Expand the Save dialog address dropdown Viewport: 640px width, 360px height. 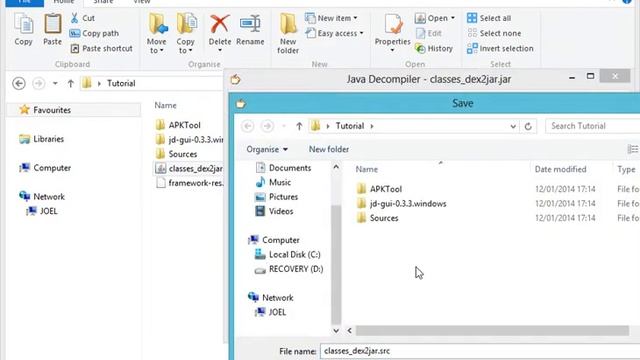pos(513,126)
